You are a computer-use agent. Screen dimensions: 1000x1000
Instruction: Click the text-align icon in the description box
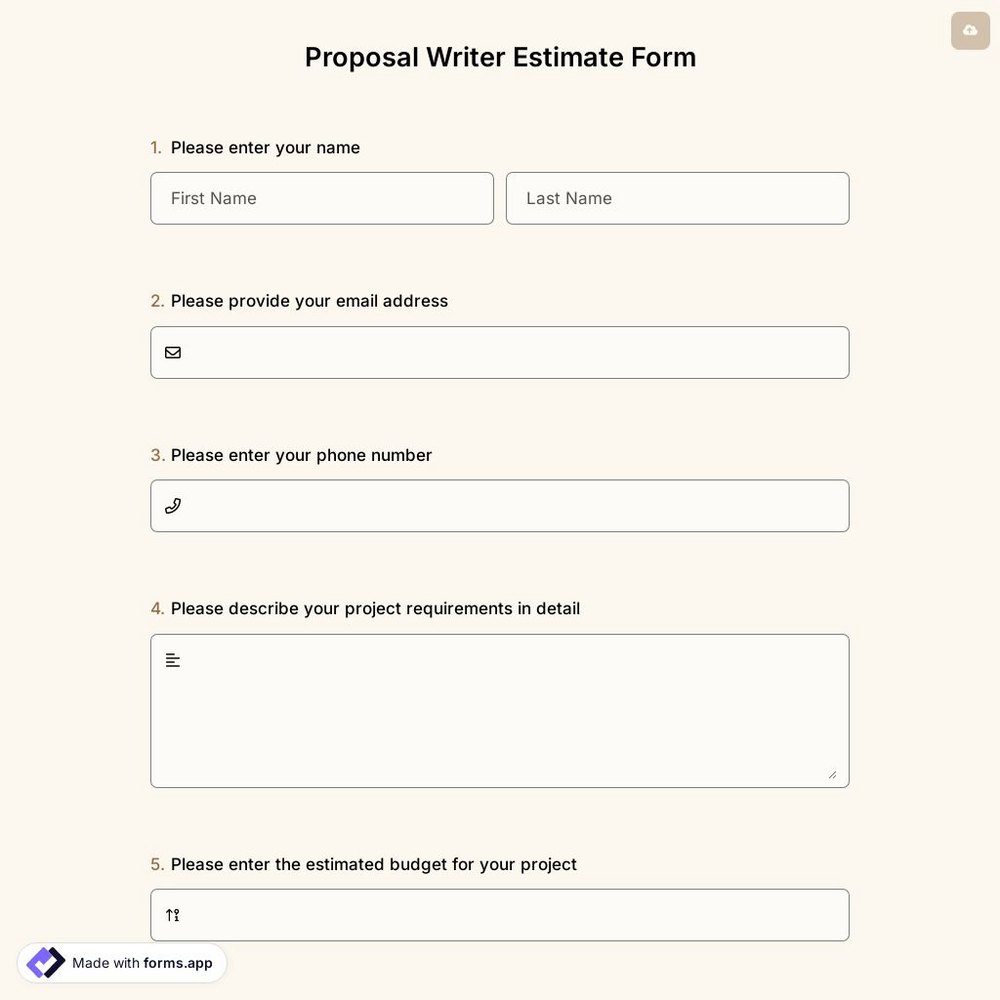171,659
